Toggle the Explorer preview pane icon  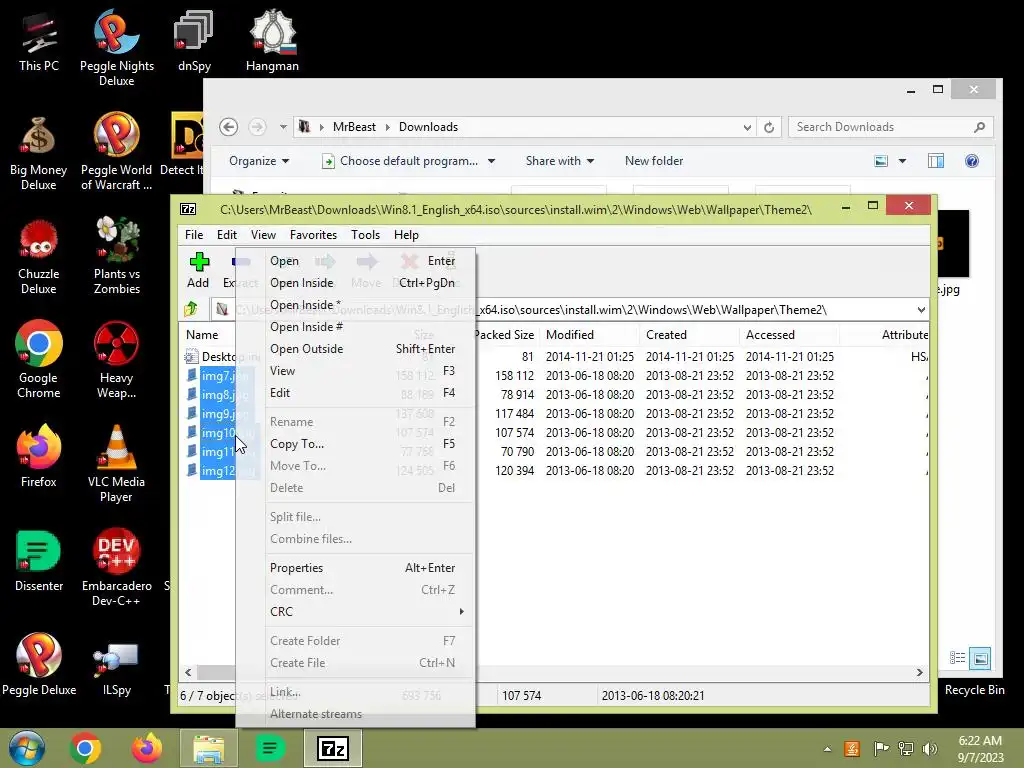tap(936, 161)
